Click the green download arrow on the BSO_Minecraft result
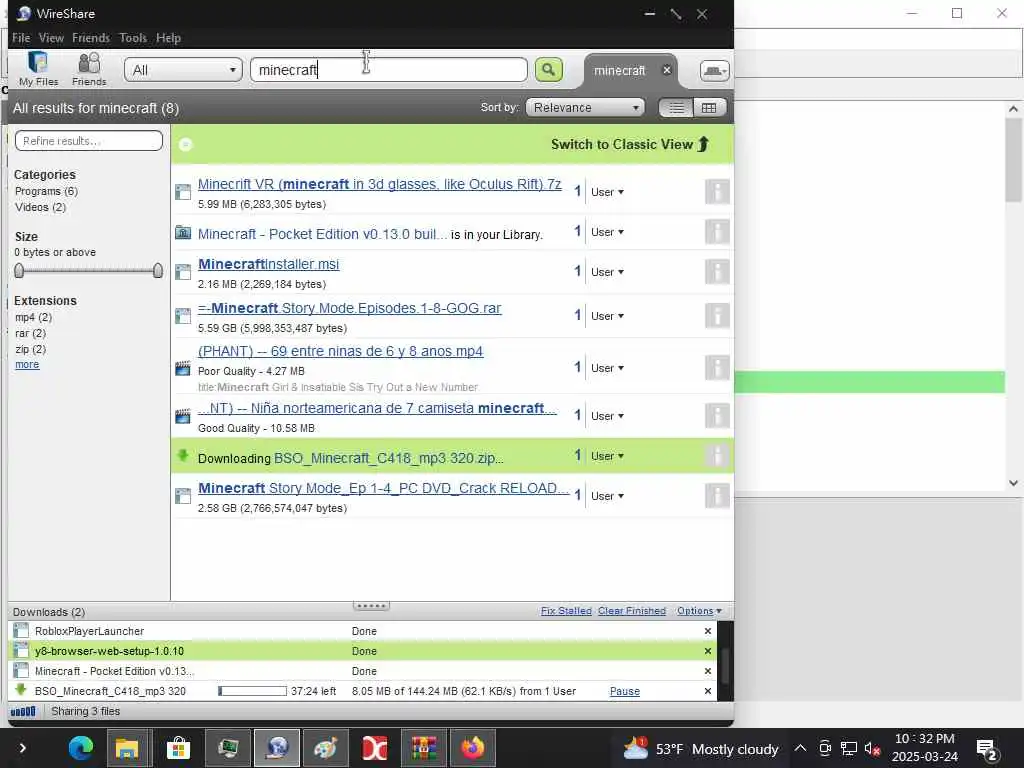Viewport: 1024px width, 768px height. point(183,455)
